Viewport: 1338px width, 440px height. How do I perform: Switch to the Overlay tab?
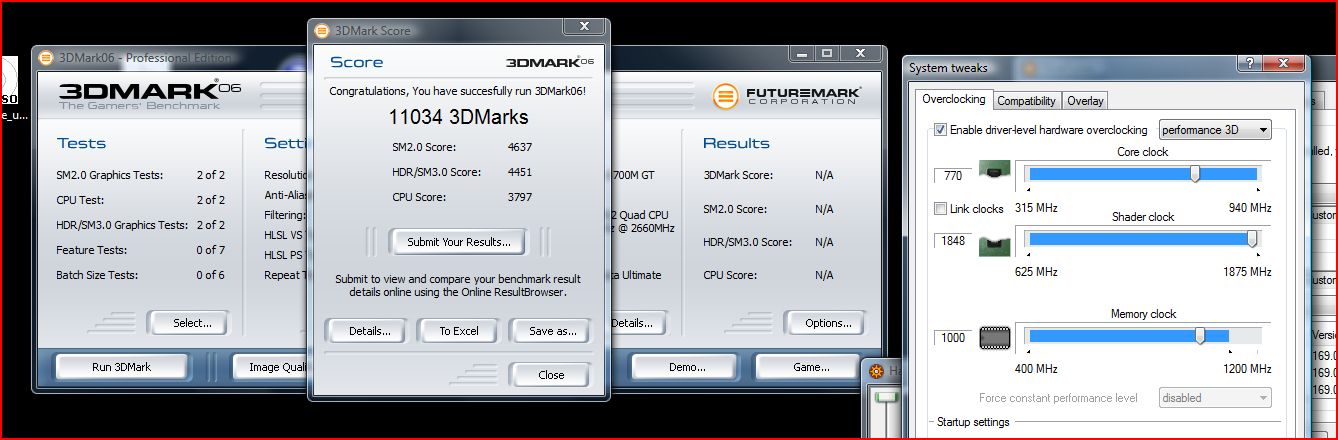coord(1085,101)
